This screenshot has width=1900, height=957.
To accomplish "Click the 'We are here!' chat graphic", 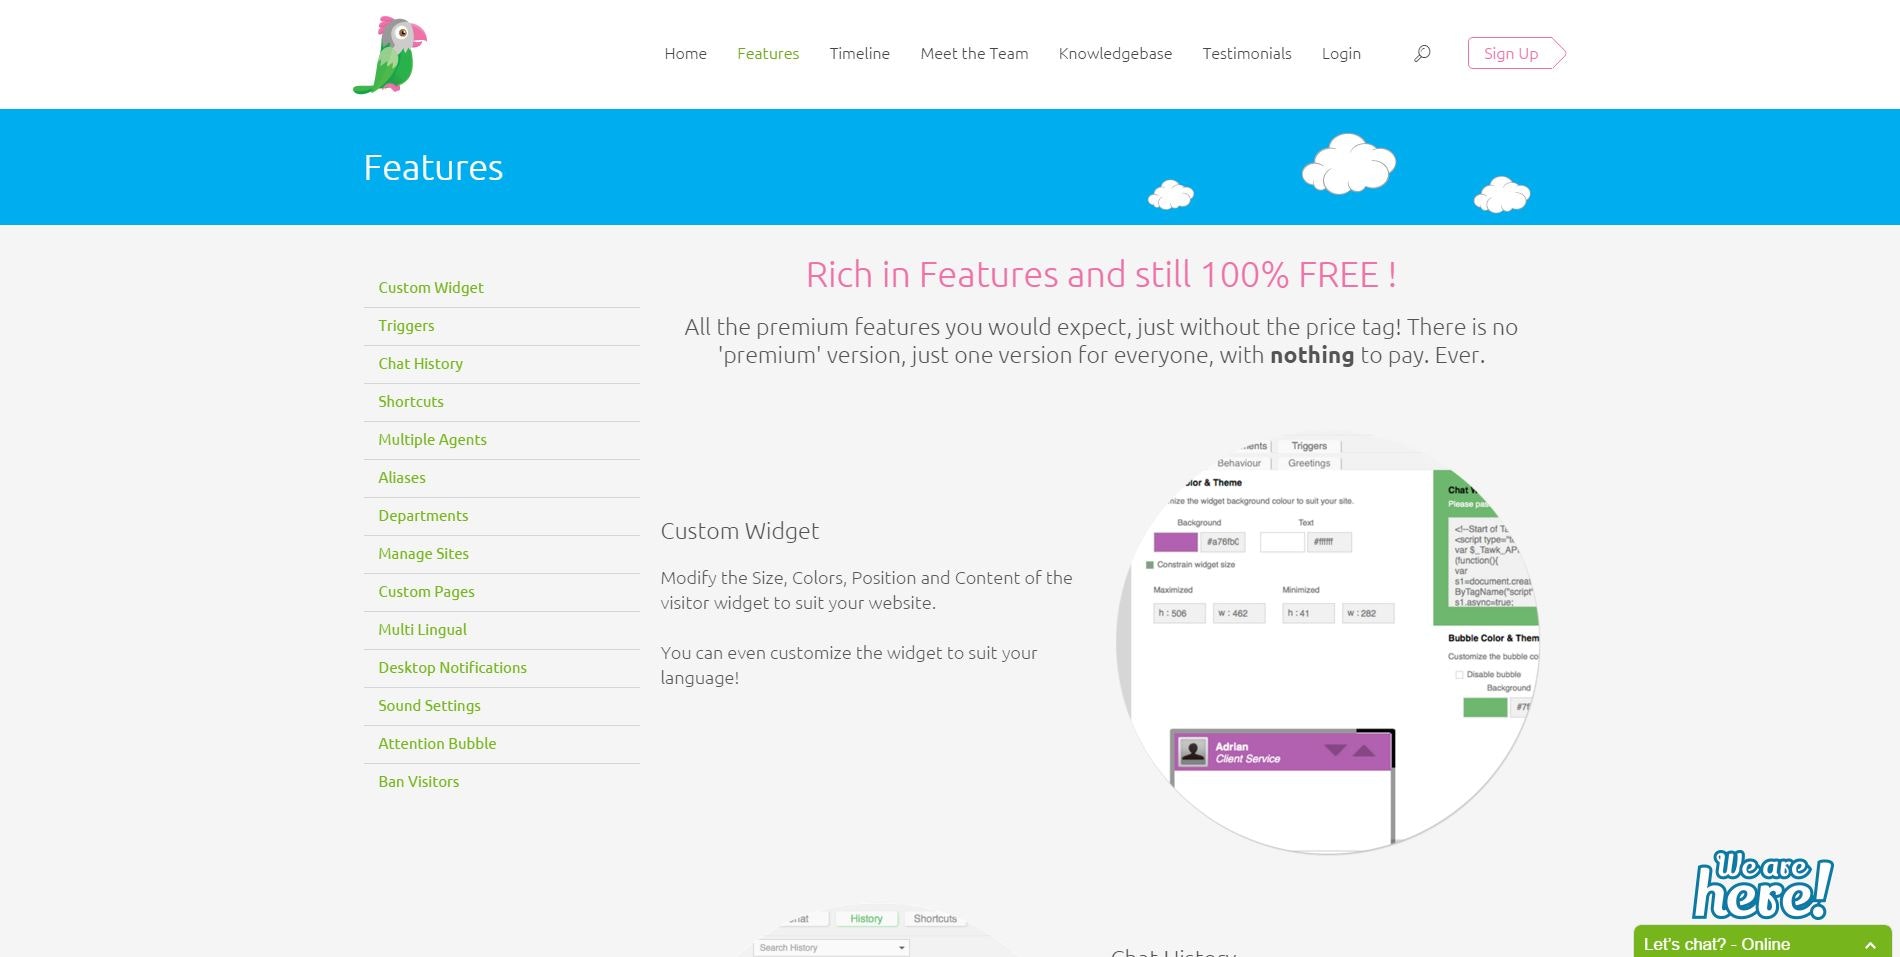I will [1762, 885].
